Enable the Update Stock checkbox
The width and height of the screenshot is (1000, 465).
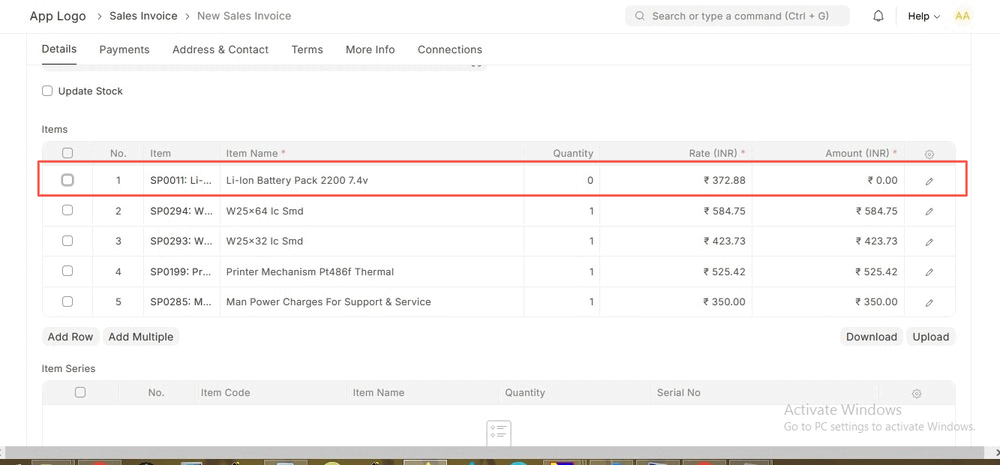coord(47,91)
